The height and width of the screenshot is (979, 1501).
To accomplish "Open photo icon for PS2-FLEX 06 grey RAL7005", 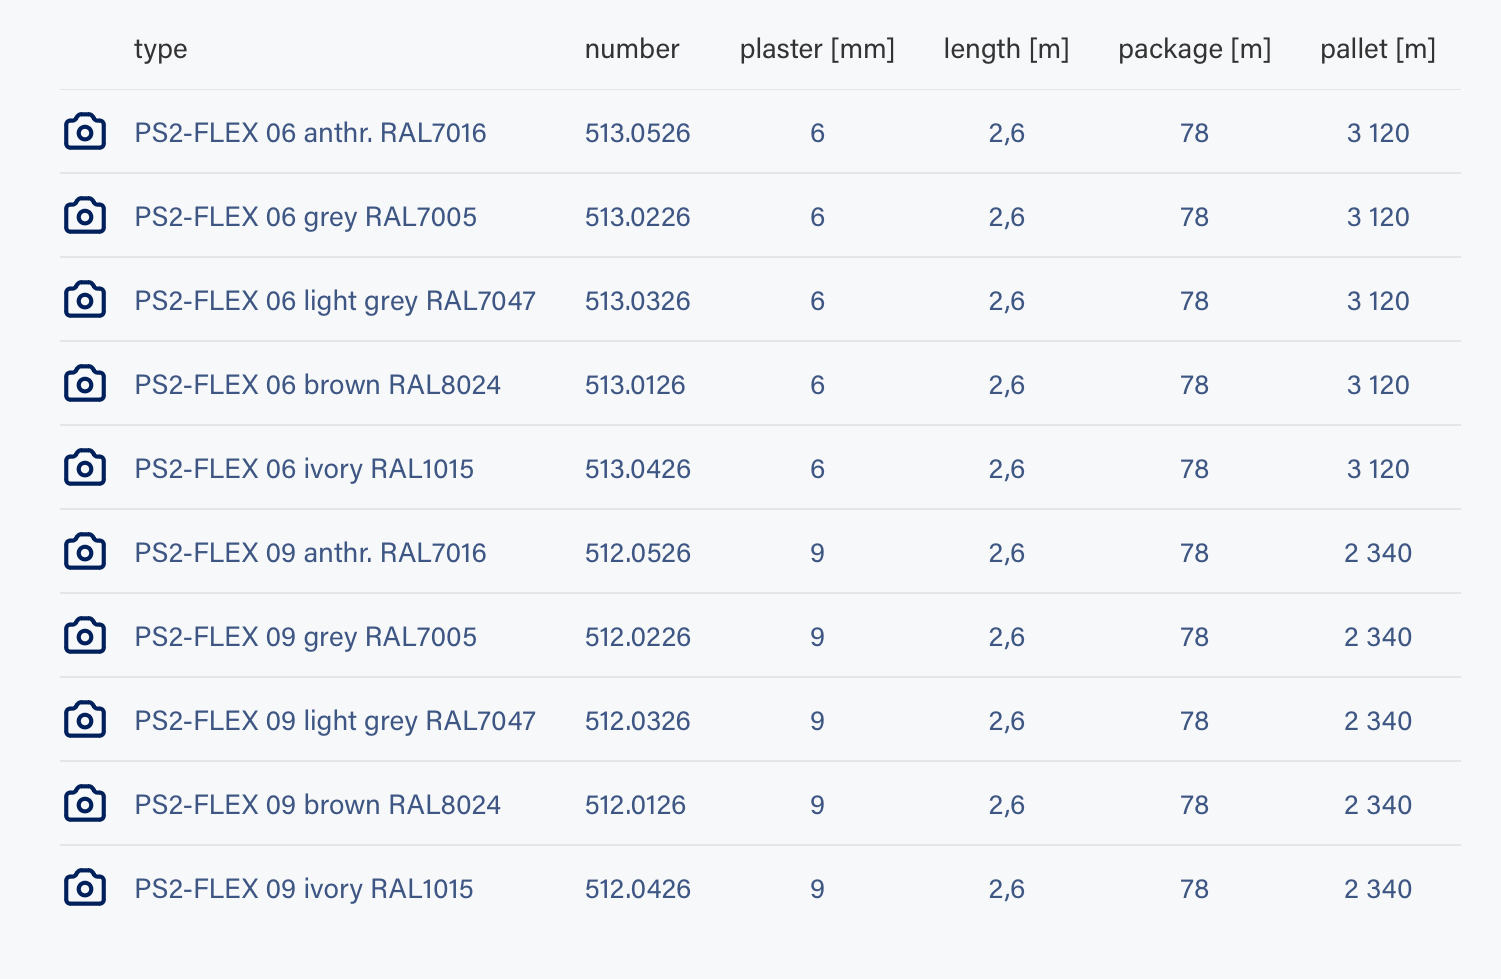I will coord(85,216).
